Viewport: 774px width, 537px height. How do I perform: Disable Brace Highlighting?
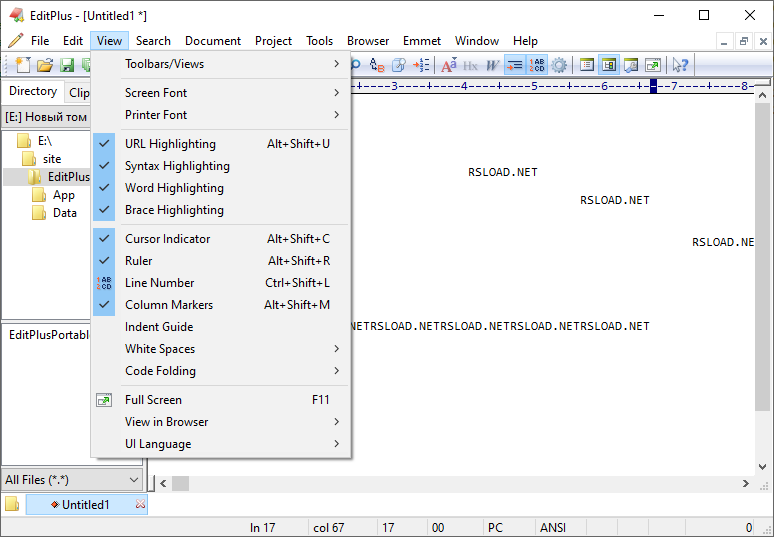[x=221, y=210]
